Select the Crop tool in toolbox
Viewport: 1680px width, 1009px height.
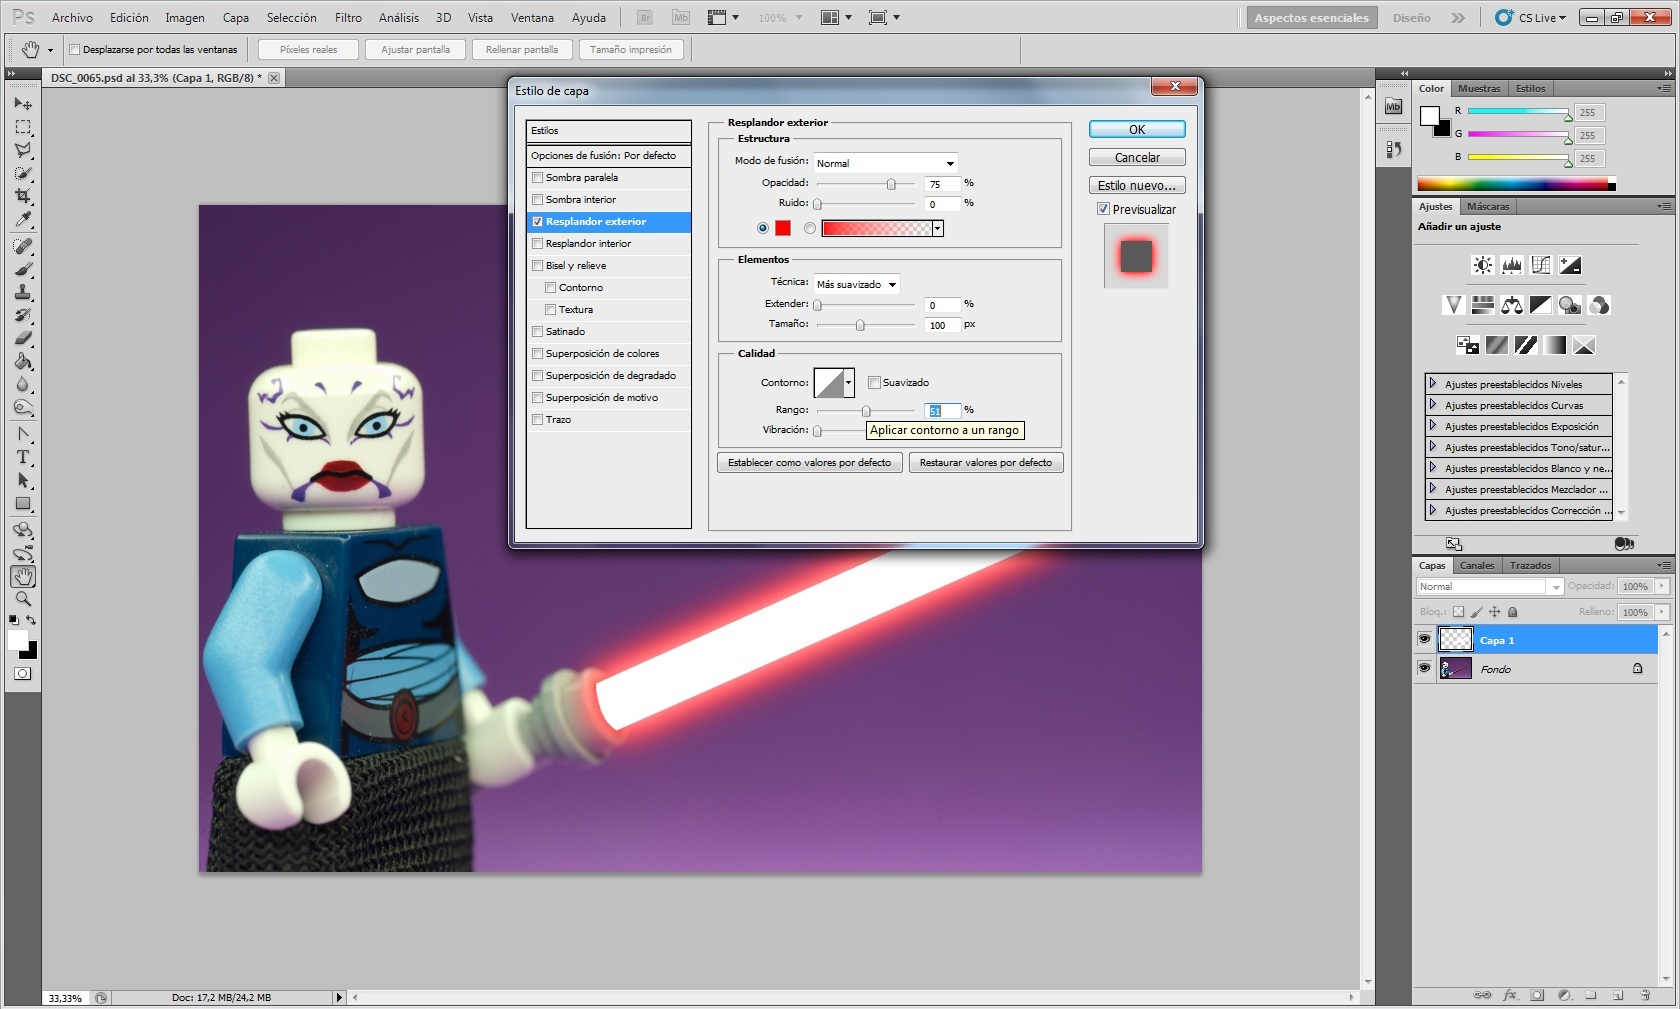coord(23,196)
